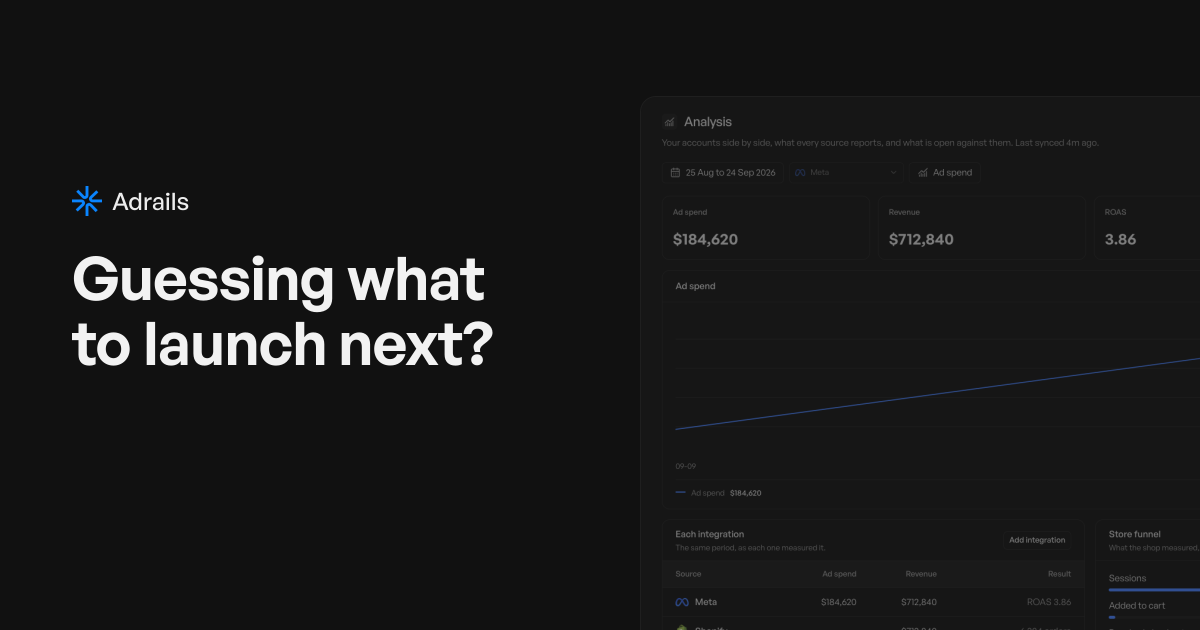Open the 25 Aug to 24 Sep 2026 date picker
This screenshot has width=1200, height=630.
[x=722, y=172]
